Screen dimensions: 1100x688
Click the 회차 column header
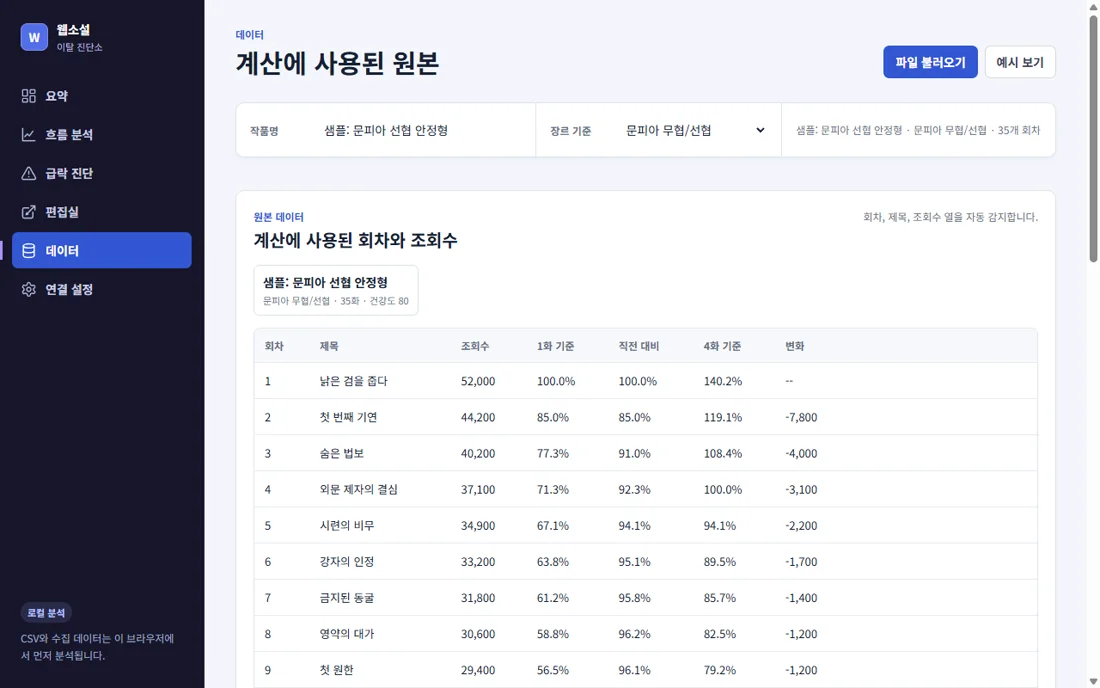tap(274, 346)
